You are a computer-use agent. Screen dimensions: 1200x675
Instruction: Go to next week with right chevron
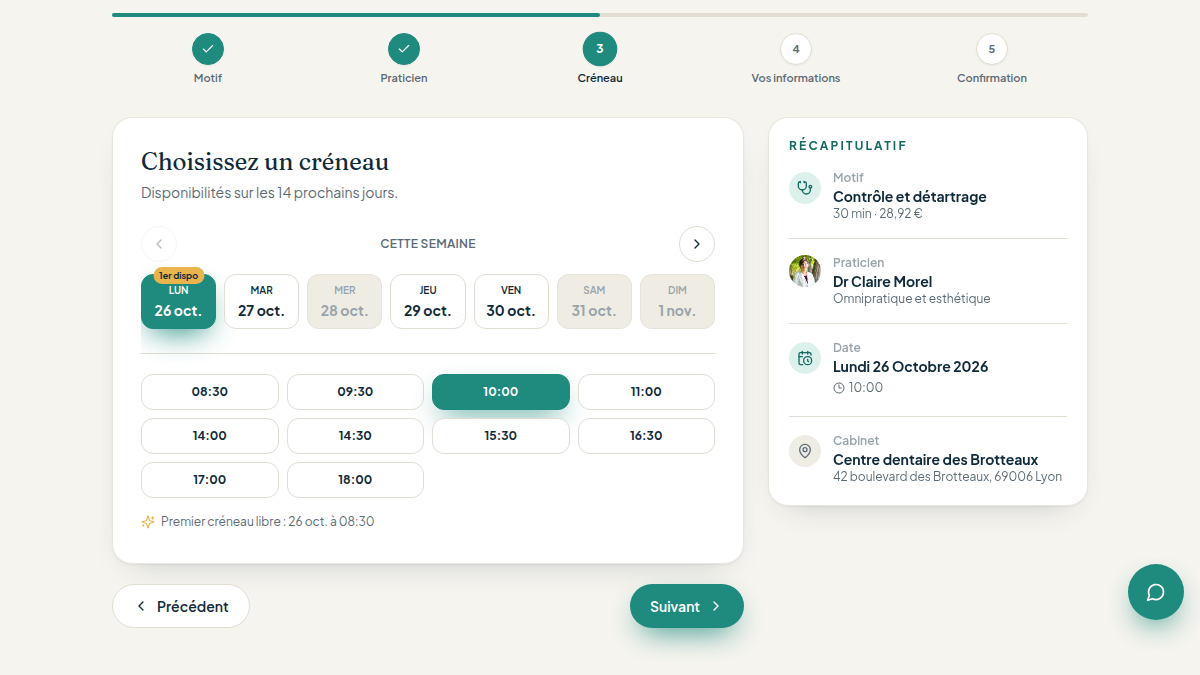(x=697, y=244)
